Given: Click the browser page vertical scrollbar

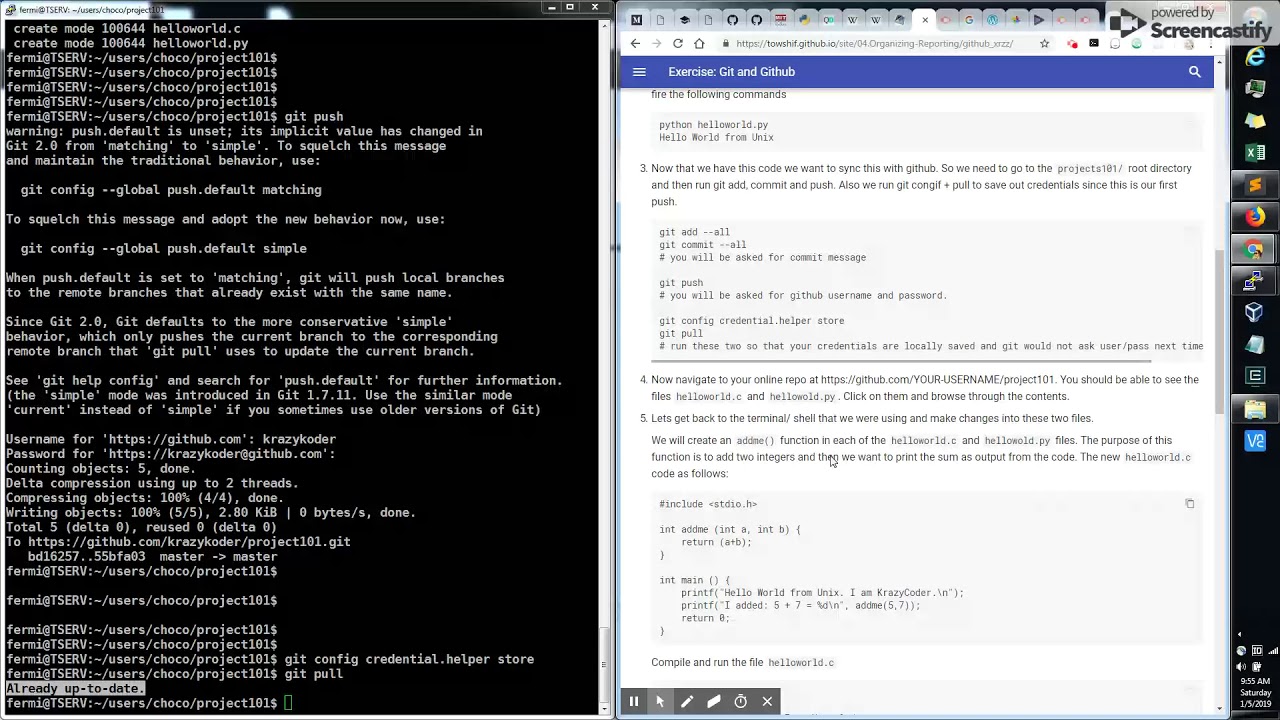Looking at the screenshot, I should tap(1219, 330).
